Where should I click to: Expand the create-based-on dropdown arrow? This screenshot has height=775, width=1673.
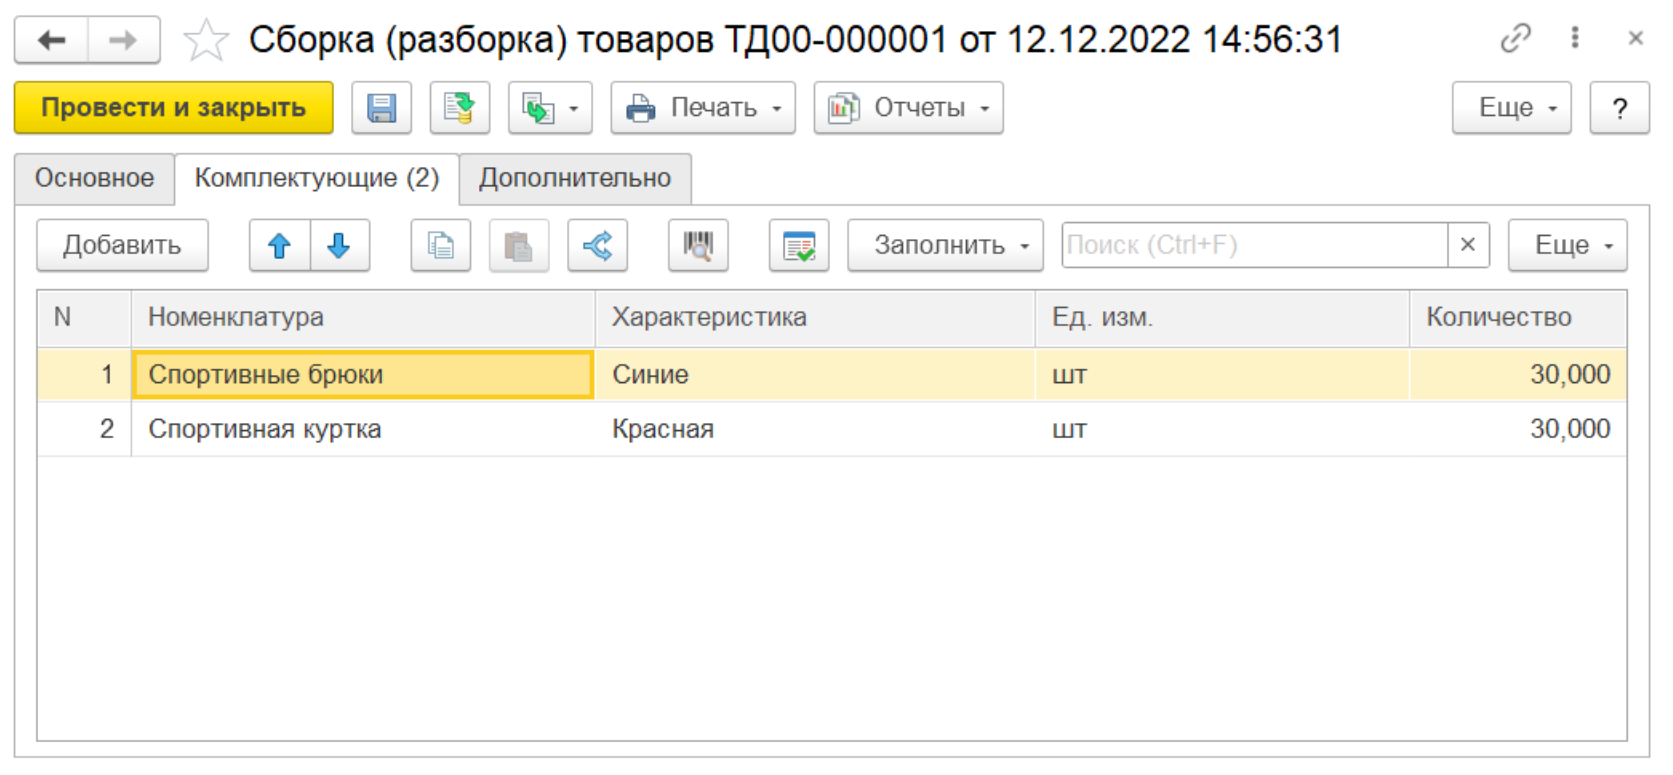(x=573, y=108)
